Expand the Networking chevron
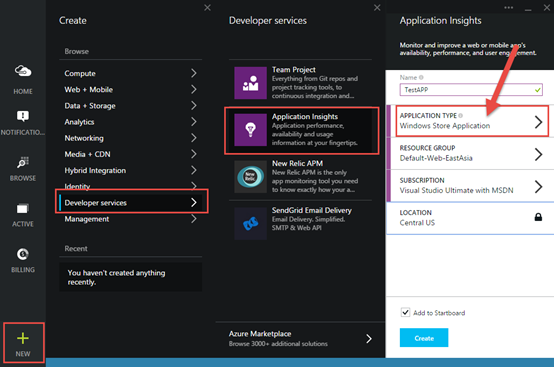The image size is (554, 367). [x=194, y=138]
